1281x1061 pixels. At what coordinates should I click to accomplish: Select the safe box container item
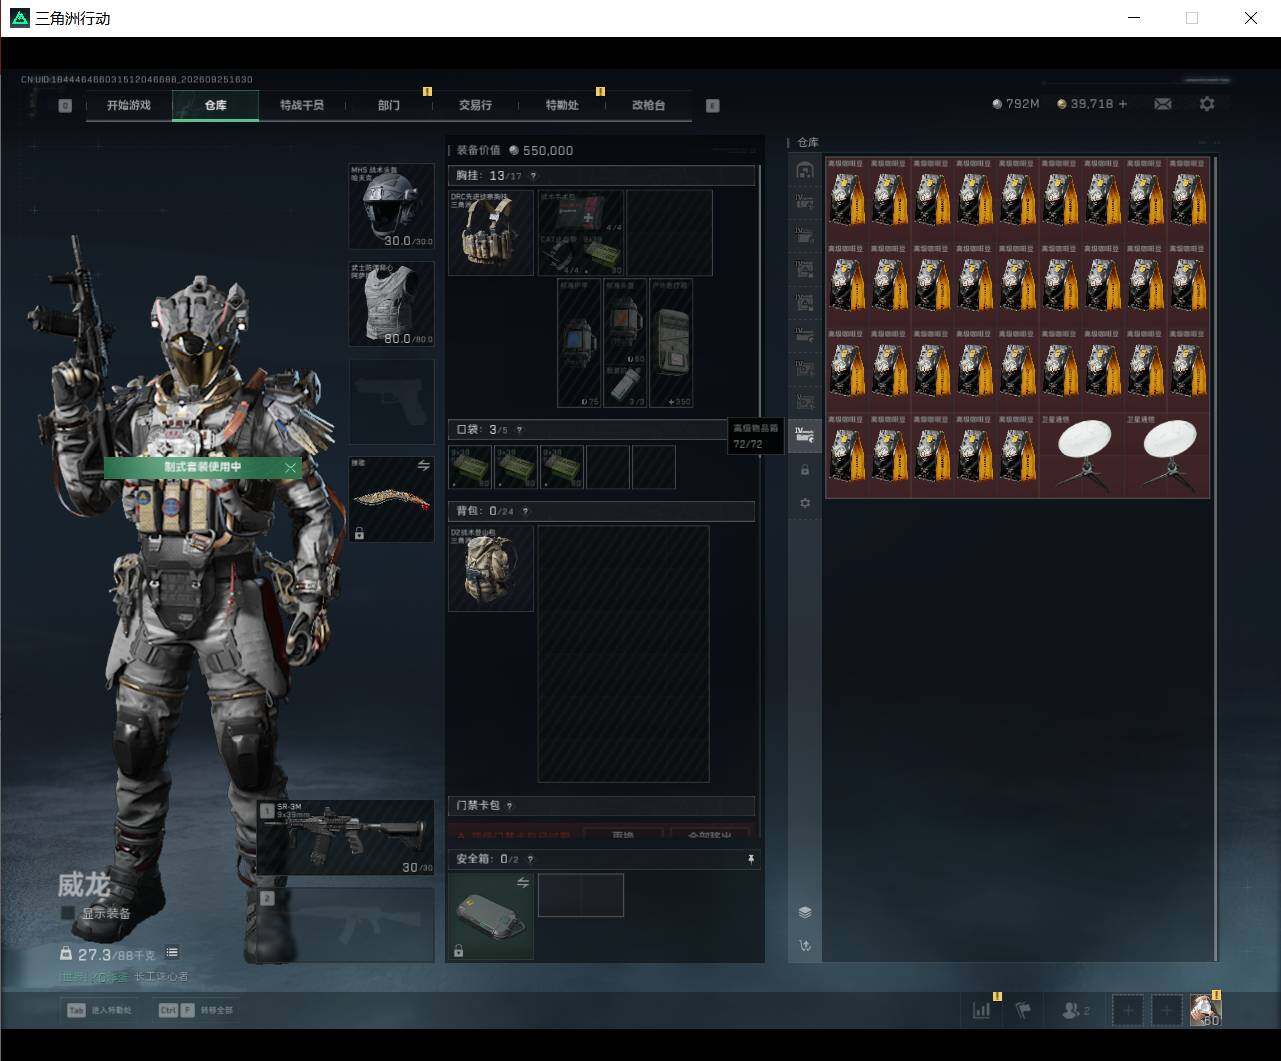click(x=491, y=916)
